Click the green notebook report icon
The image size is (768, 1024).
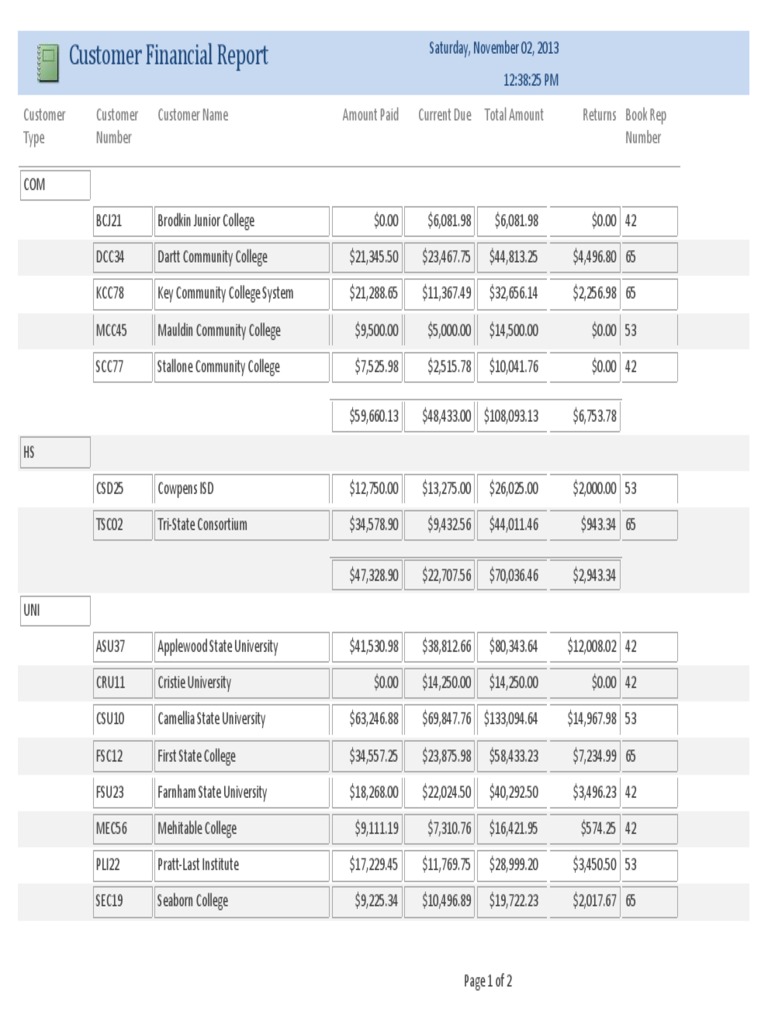46,62
